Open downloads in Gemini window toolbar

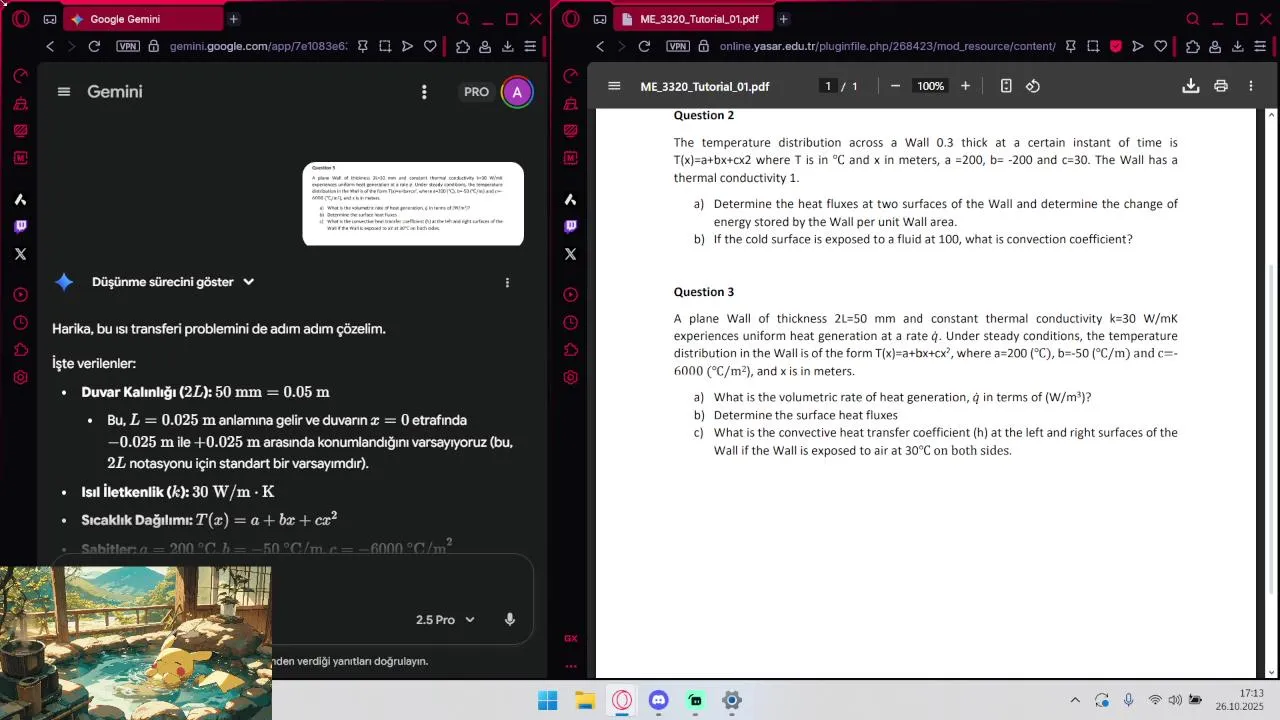pyautogui.click(x=508, y=46)
